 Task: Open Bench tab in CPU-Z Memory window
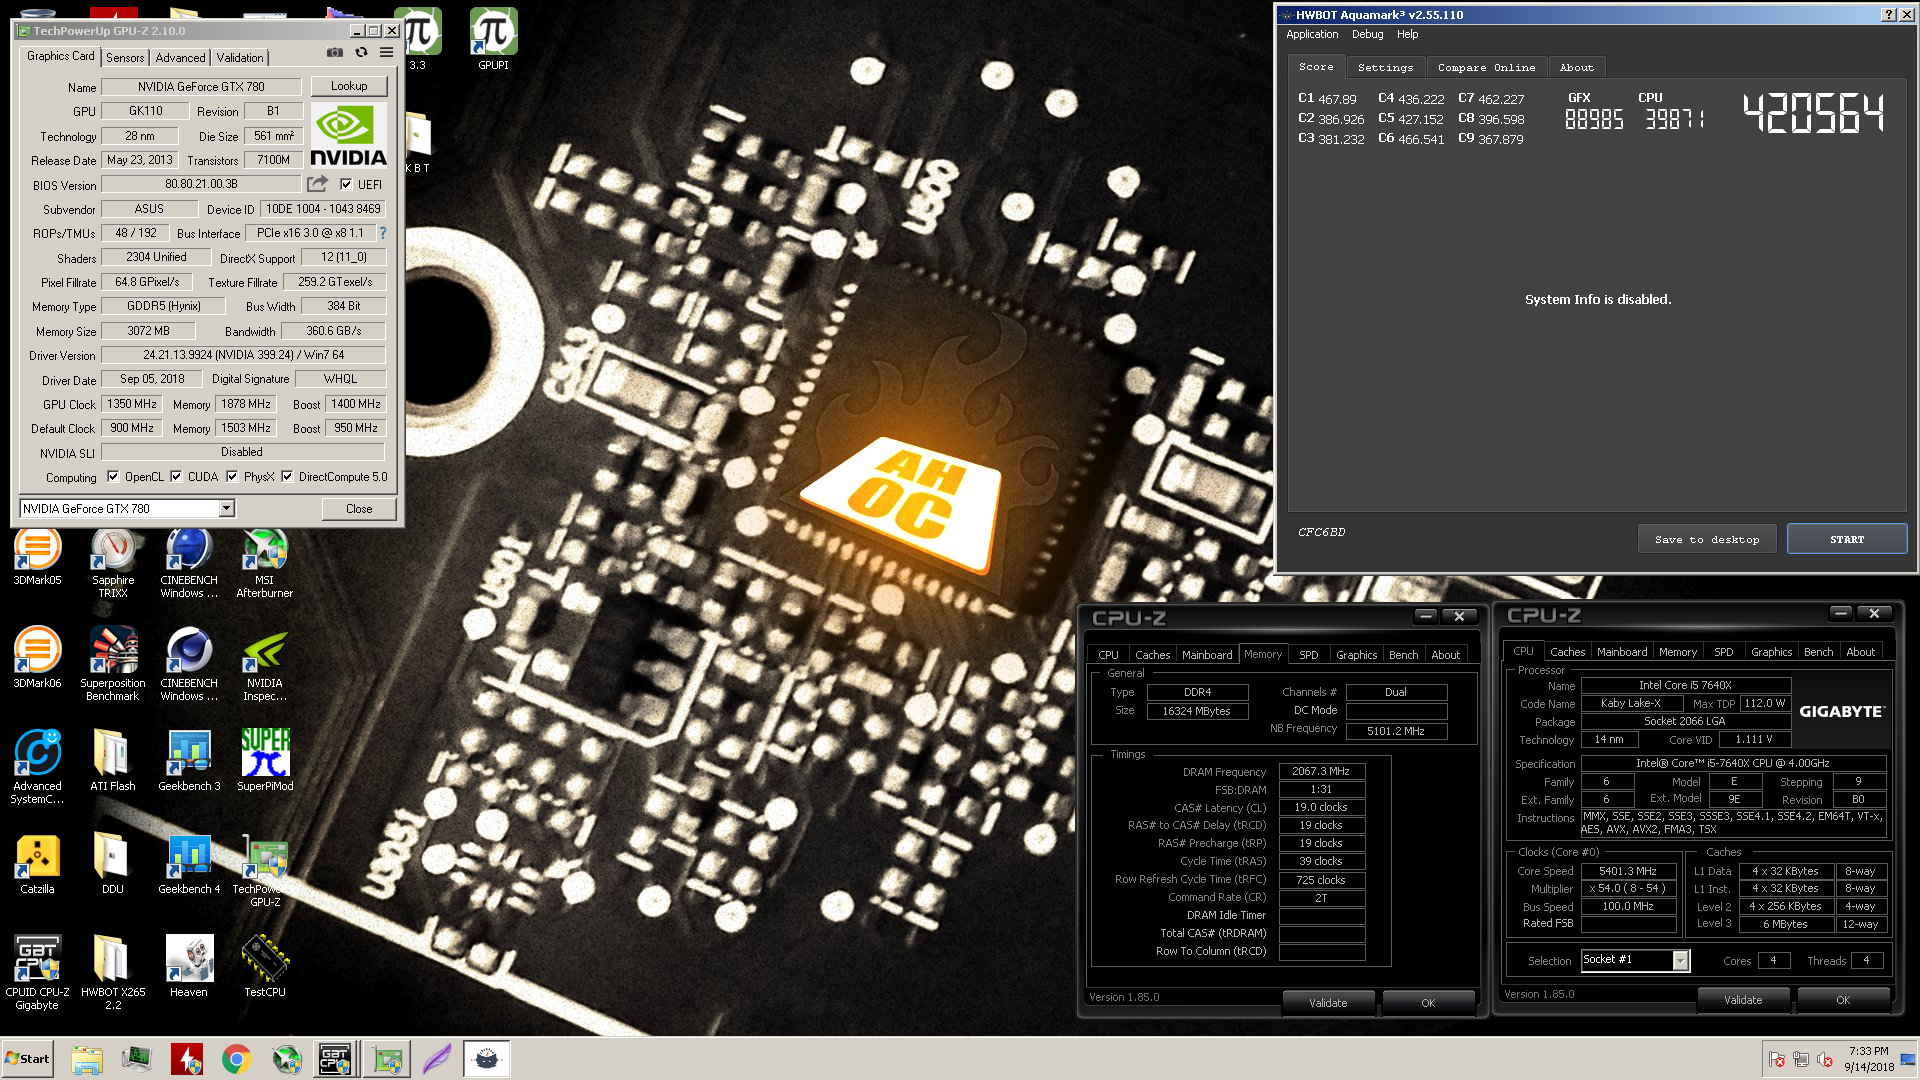coord(1403,655)
